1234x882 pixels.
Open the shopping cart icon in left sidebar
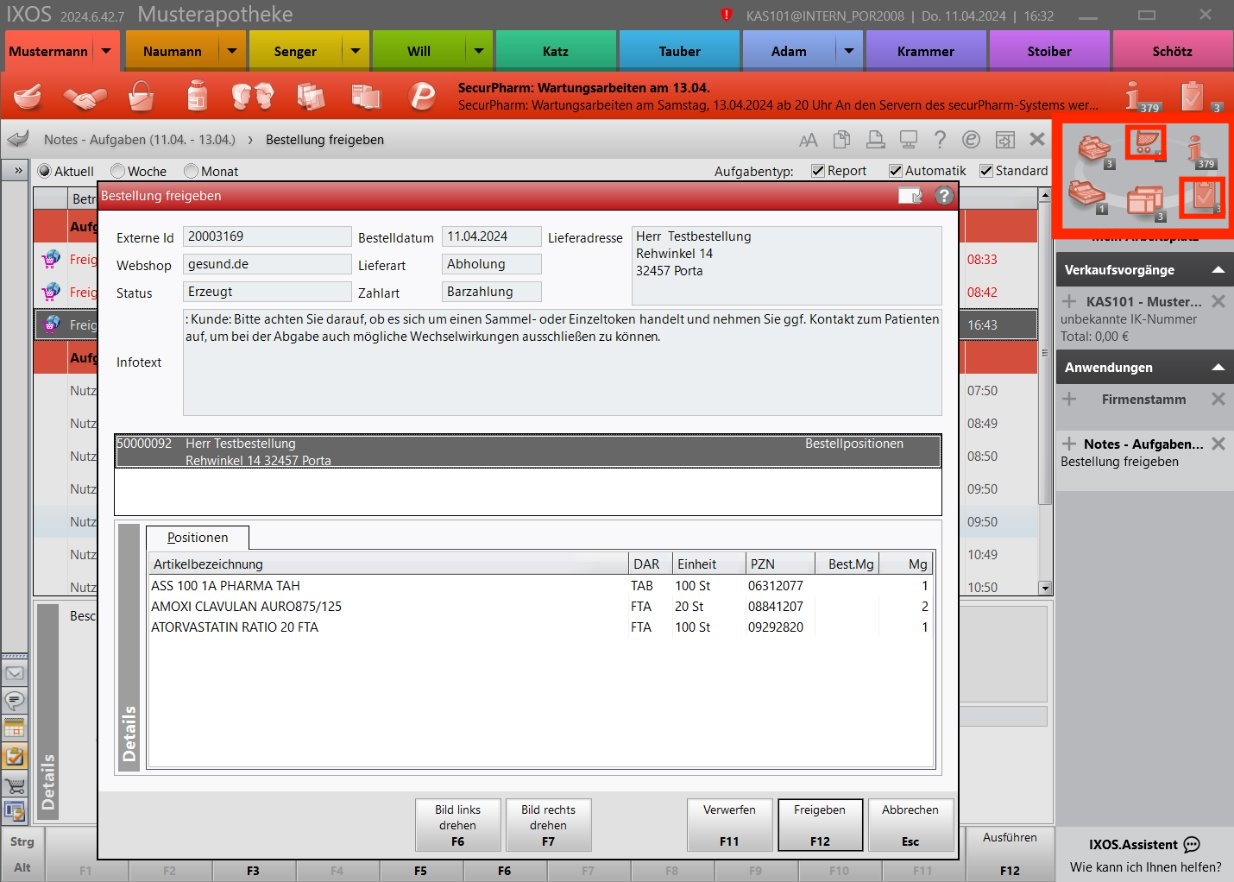(x=15, y=785)
